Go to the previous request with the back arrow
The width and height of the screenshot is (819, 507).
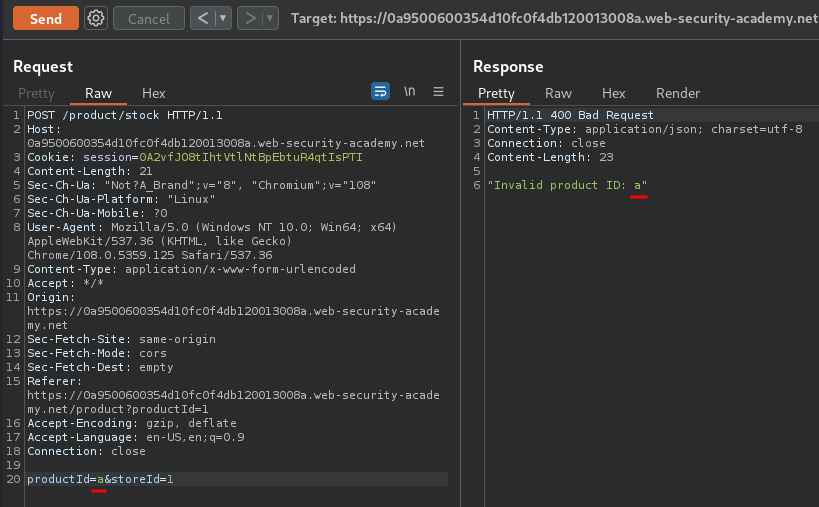point(203,19)
